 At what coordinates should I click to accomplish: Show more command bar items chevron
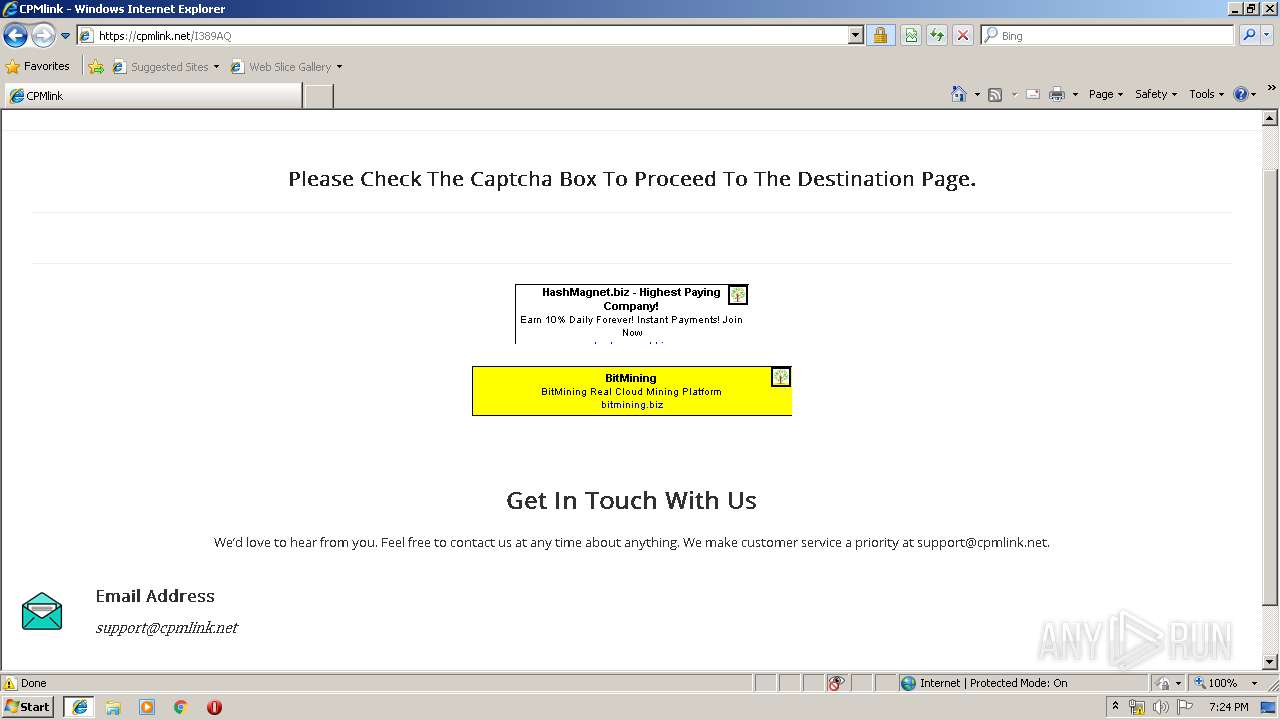[1271, 89]
